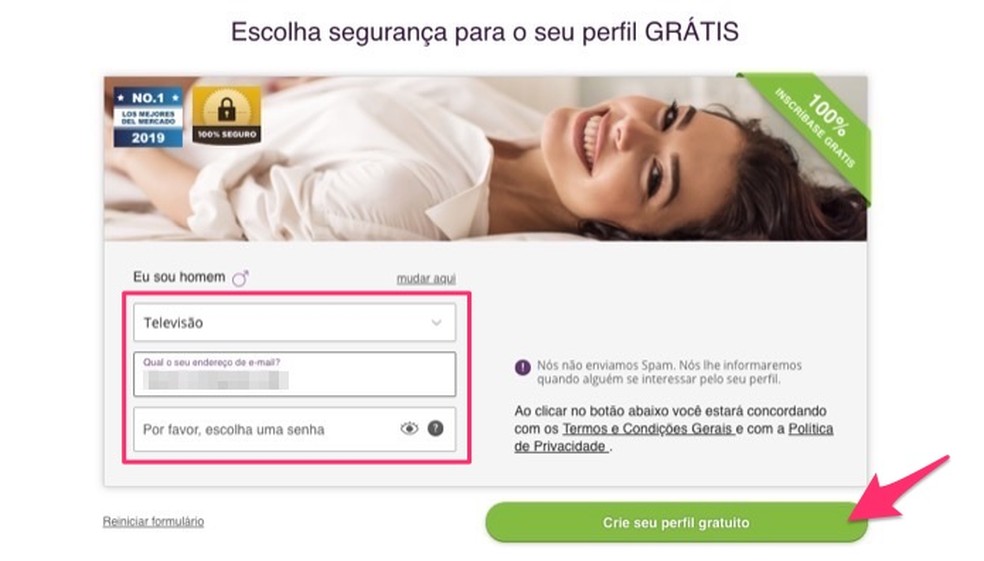The width and height of the screenshot is (984, 561).
Task: Open Política de Privacidade link
Action: [x=674, y=437]
